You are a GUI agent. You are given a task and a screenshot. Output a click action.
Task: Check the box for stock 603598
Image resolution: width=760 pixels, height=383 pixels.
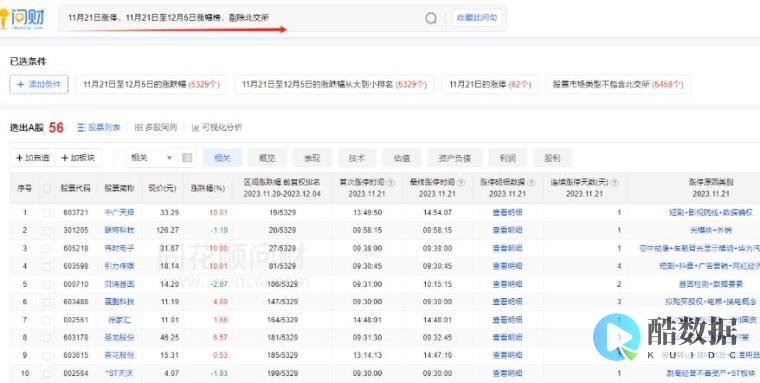[x=47, y=266]
